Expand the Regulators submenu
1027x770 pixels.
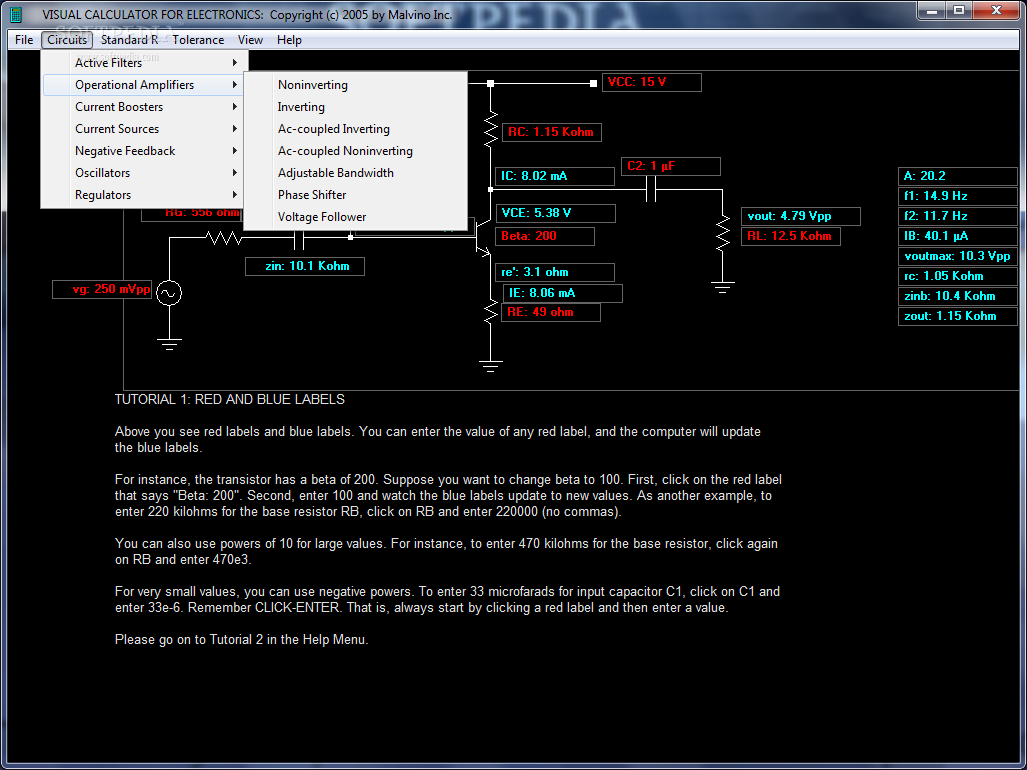coord(145,194)
